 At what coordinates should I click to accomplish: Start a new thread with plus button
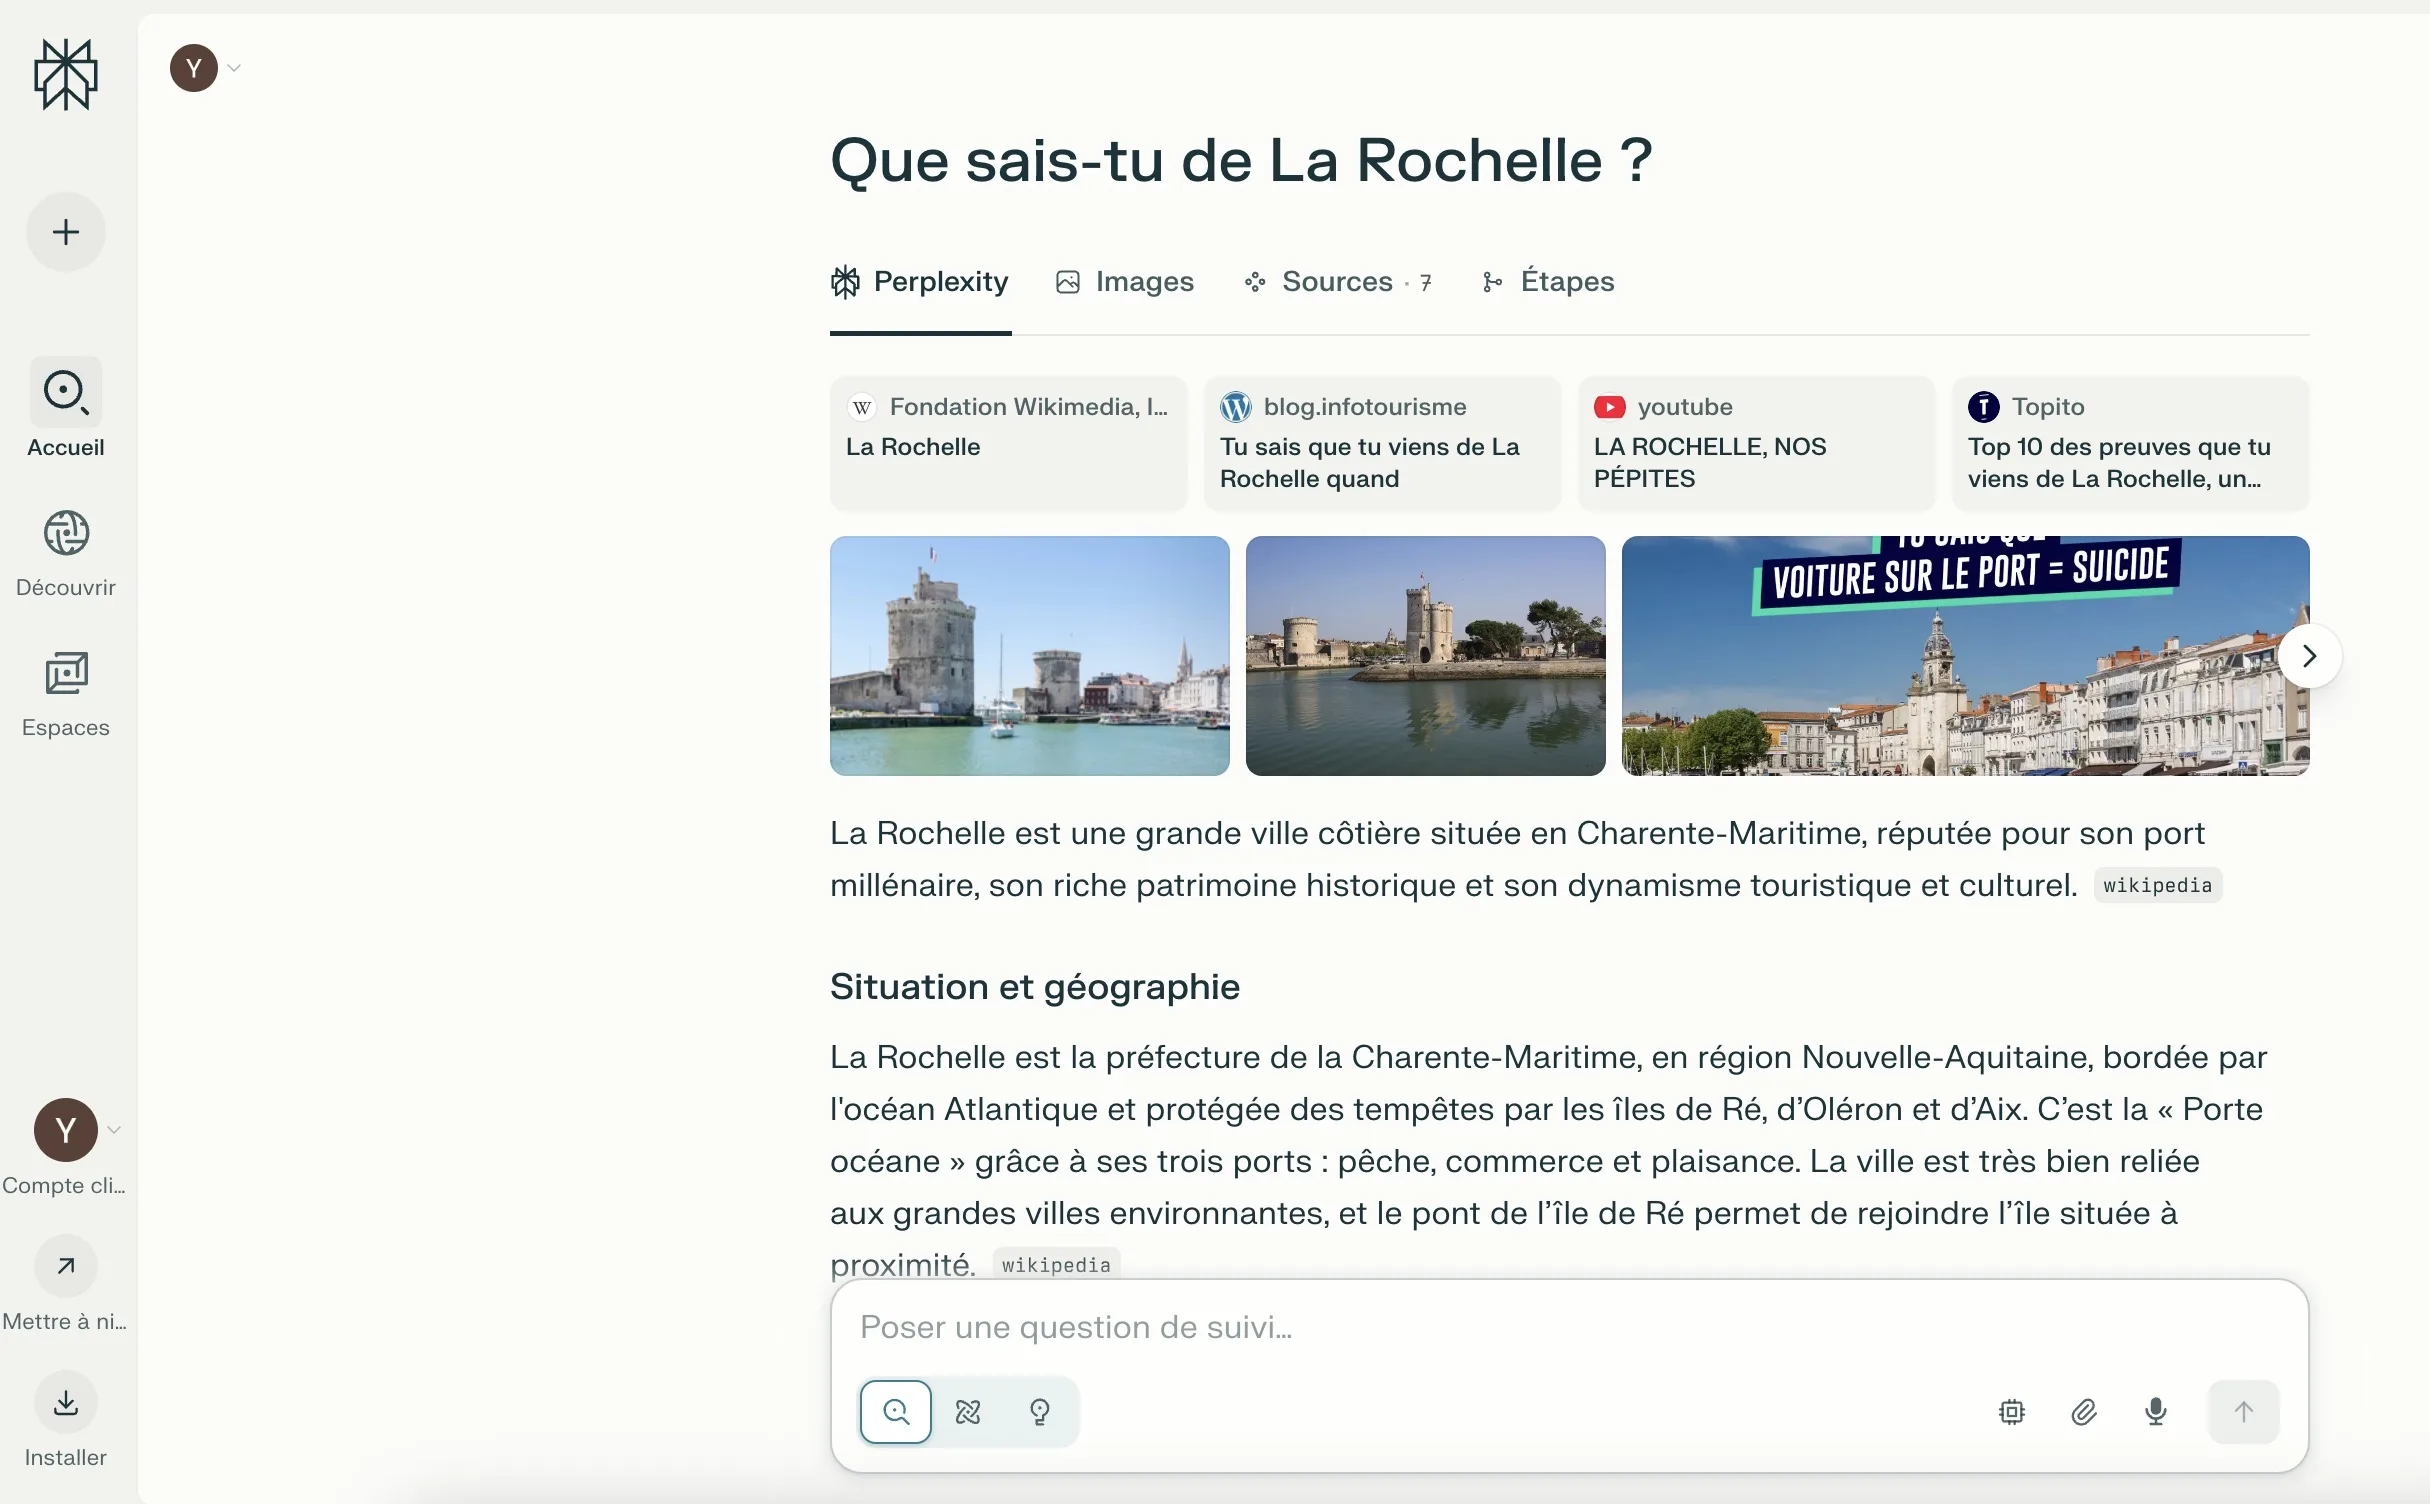66,232
